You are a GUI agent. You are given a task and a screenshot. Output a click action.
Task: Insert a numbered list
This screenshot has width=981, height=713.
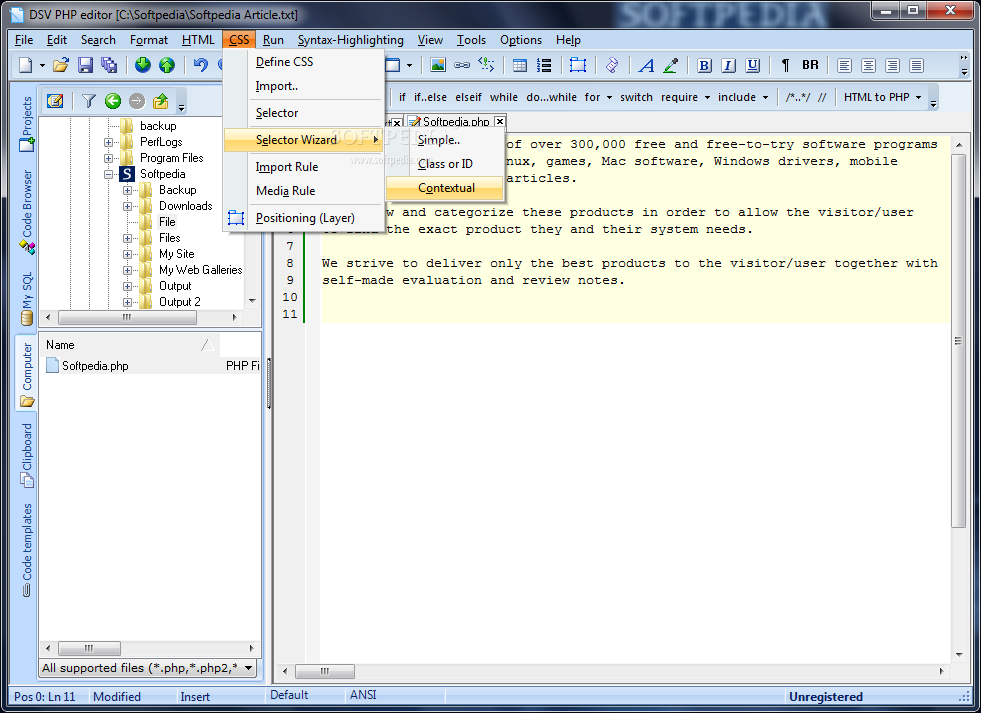[544, 65]
